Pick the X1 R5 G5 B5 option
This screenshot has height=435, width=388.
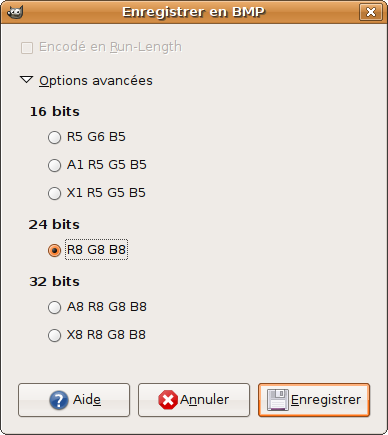[x=54, y=193]
